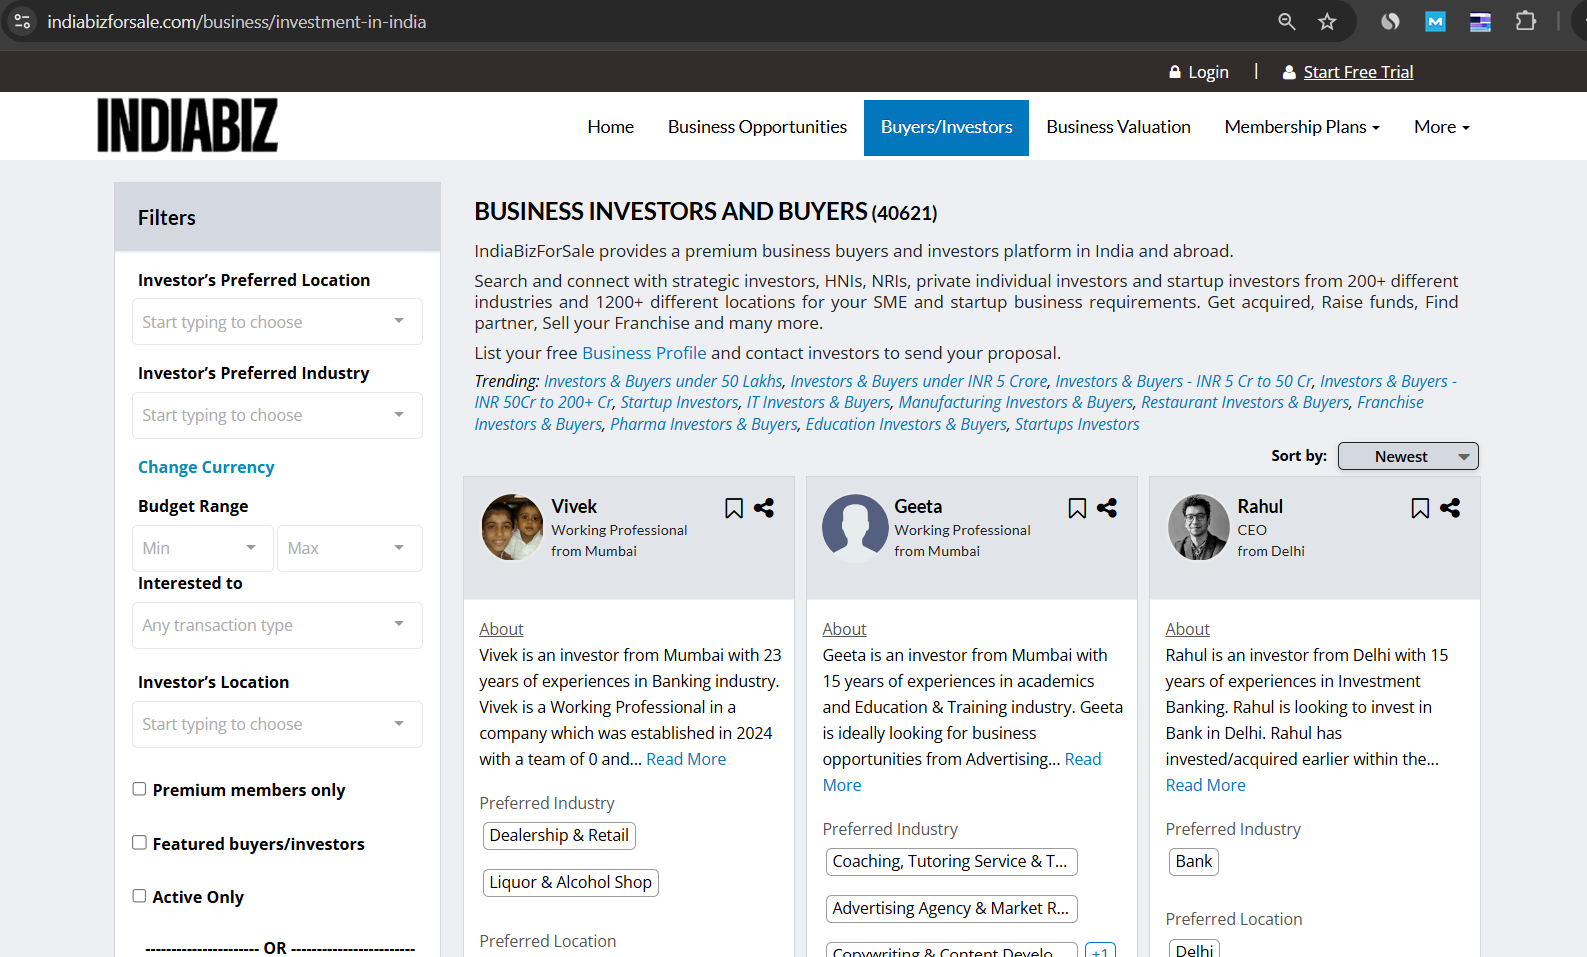Screen dimensions: 1587x957
Task: Open Geeta's placeholder avatar
Action: 855,527
